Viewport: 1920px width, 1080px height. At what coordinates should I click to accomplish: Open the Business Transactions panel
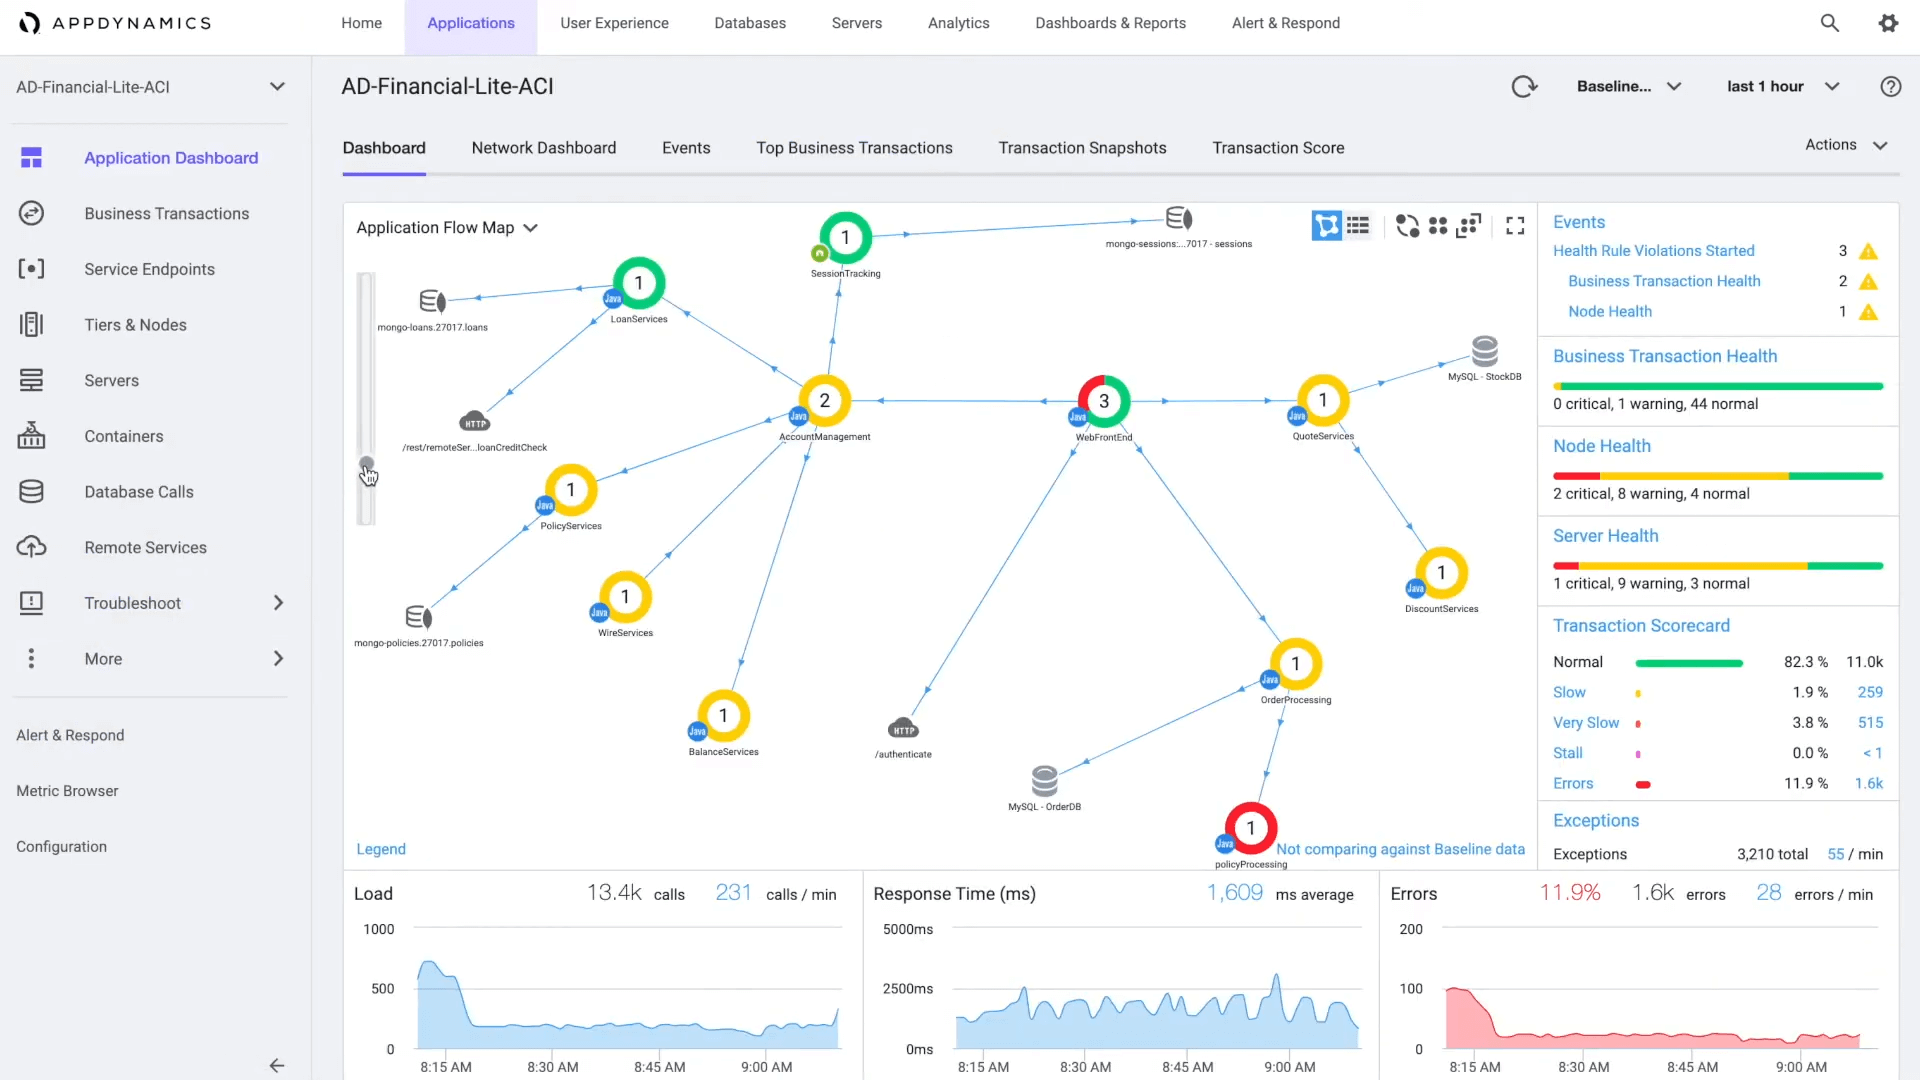click(166, 213)
